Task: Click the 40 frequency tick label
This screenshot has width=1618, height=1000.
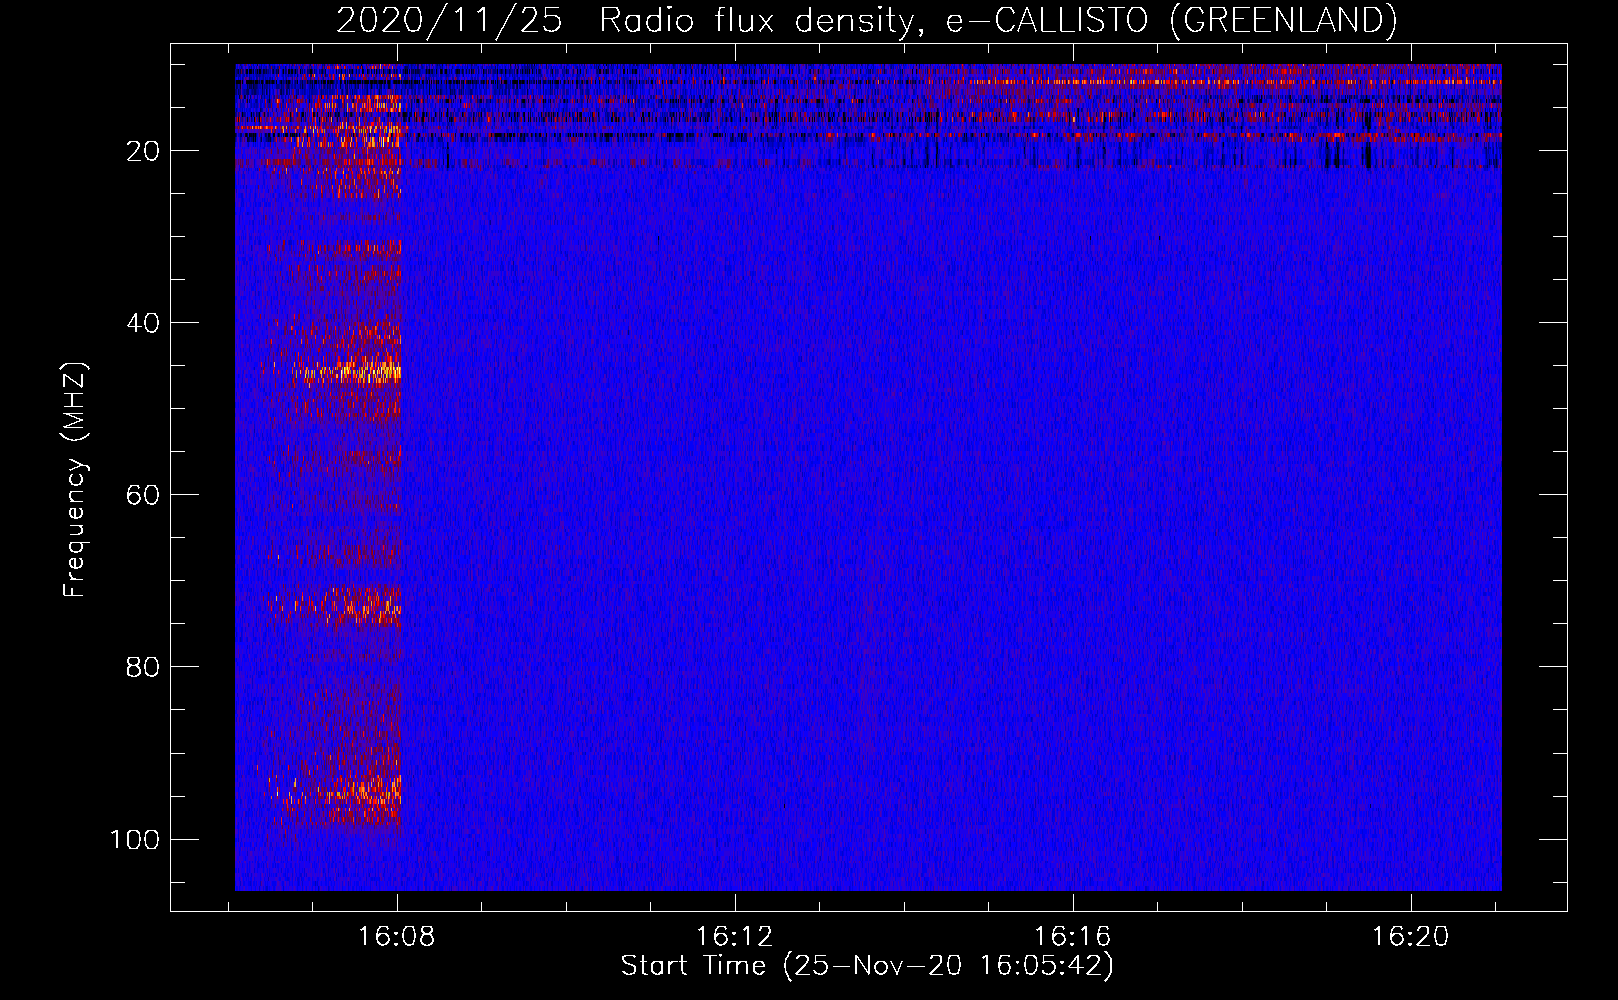Action: coord(143,323)
